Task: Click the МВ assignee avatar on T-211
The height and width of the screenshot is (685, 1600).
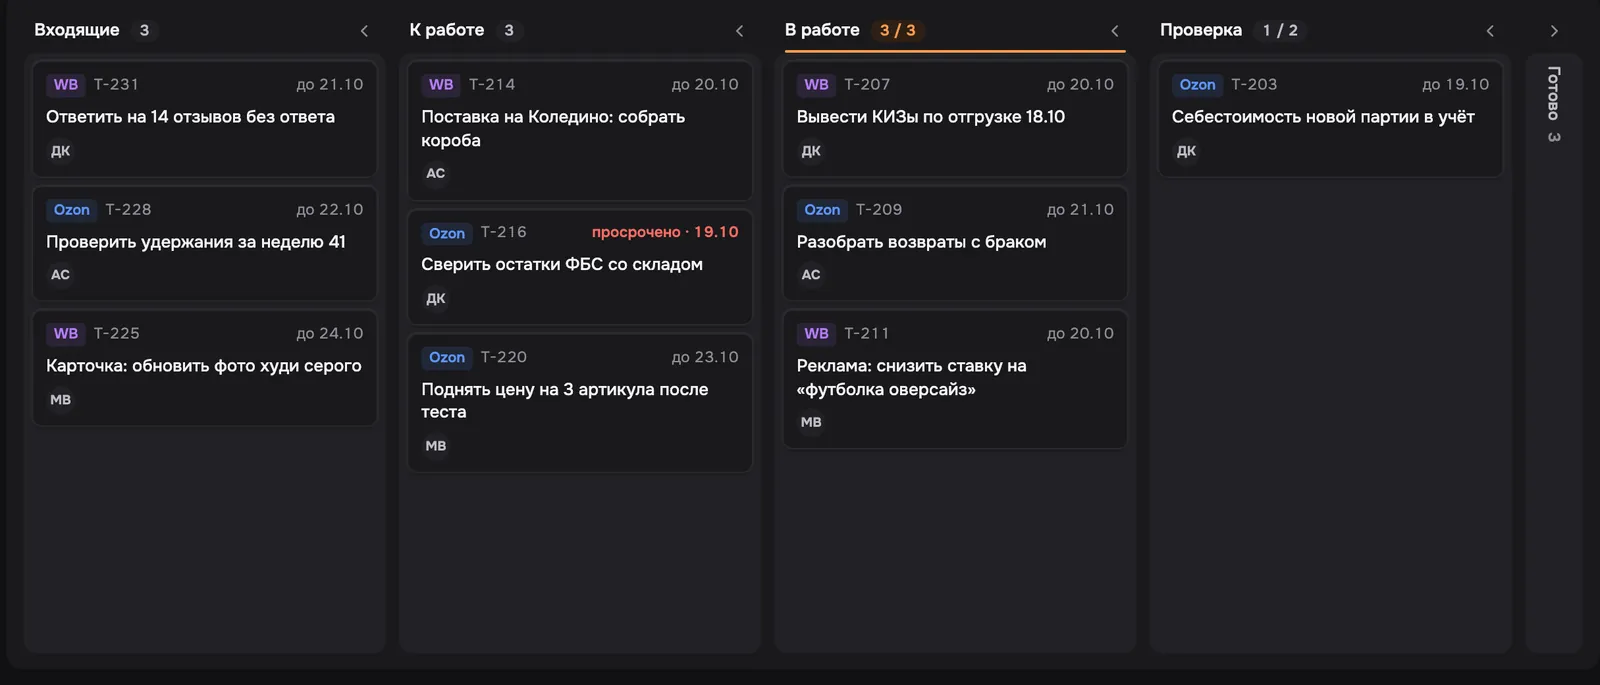Action: [811, 423]
